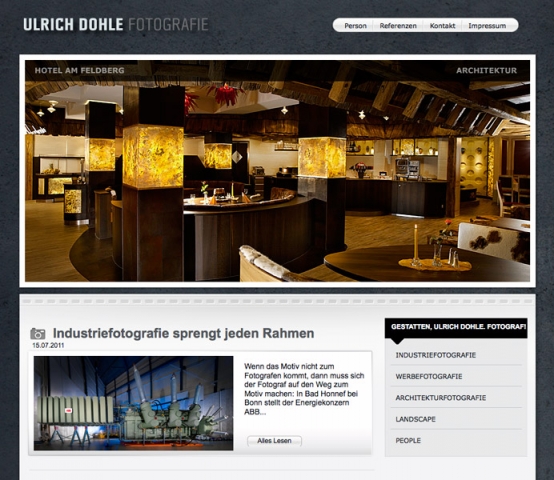Click the camera icon beside the article headline

(38, 333)
